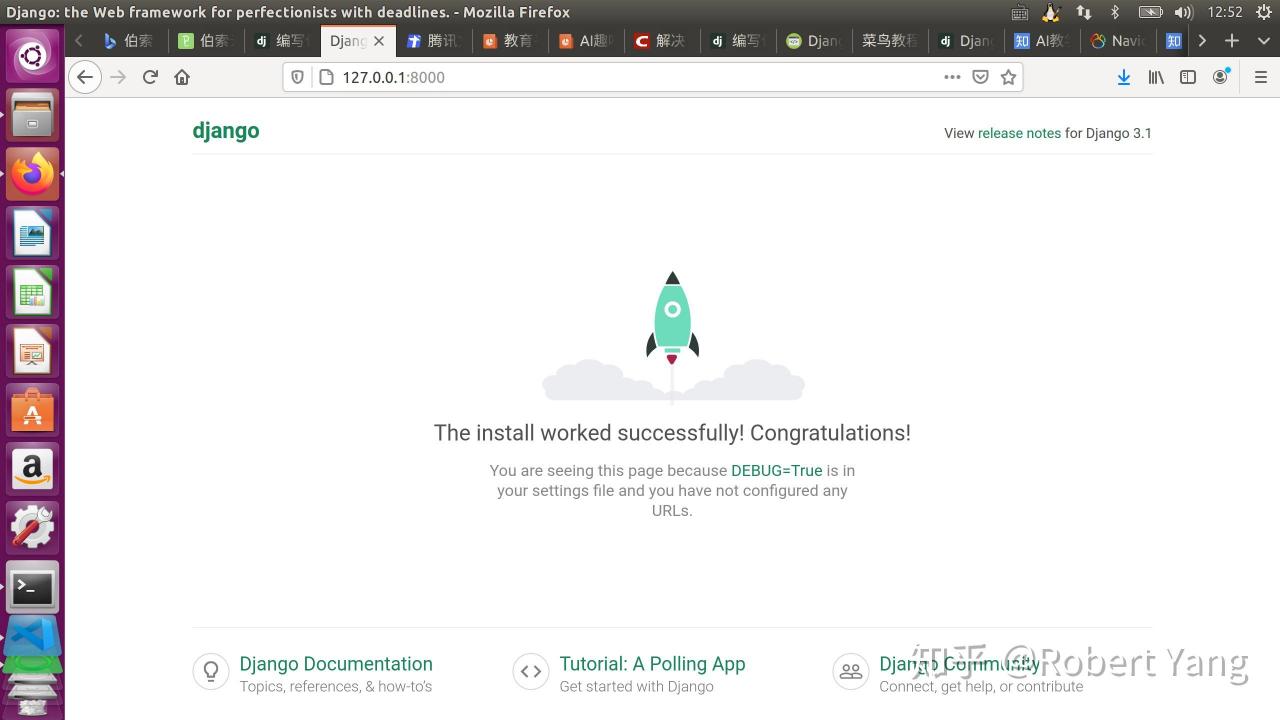Open the battery status indicator
Screen dimensions: 1280x720
[1150, 12]
